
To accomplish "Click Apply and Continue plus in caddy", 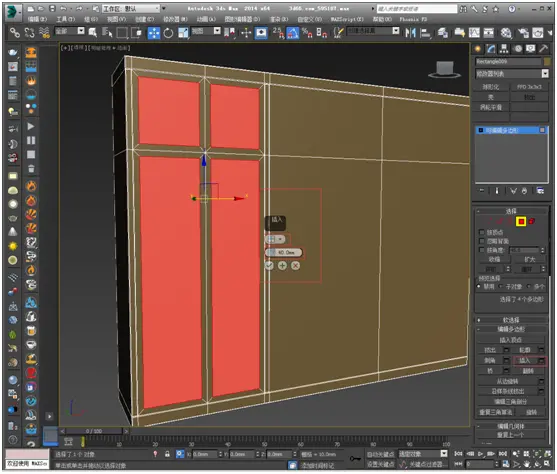I will 282,266.
